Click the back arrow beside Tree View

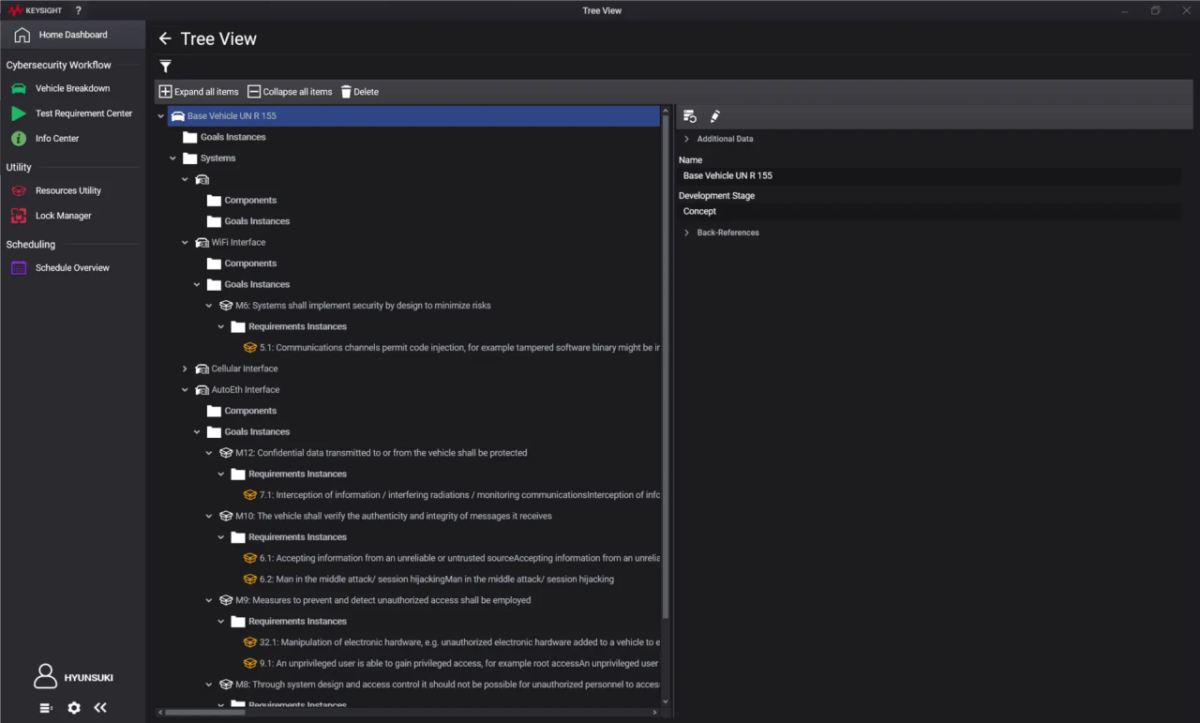point(165,39)
